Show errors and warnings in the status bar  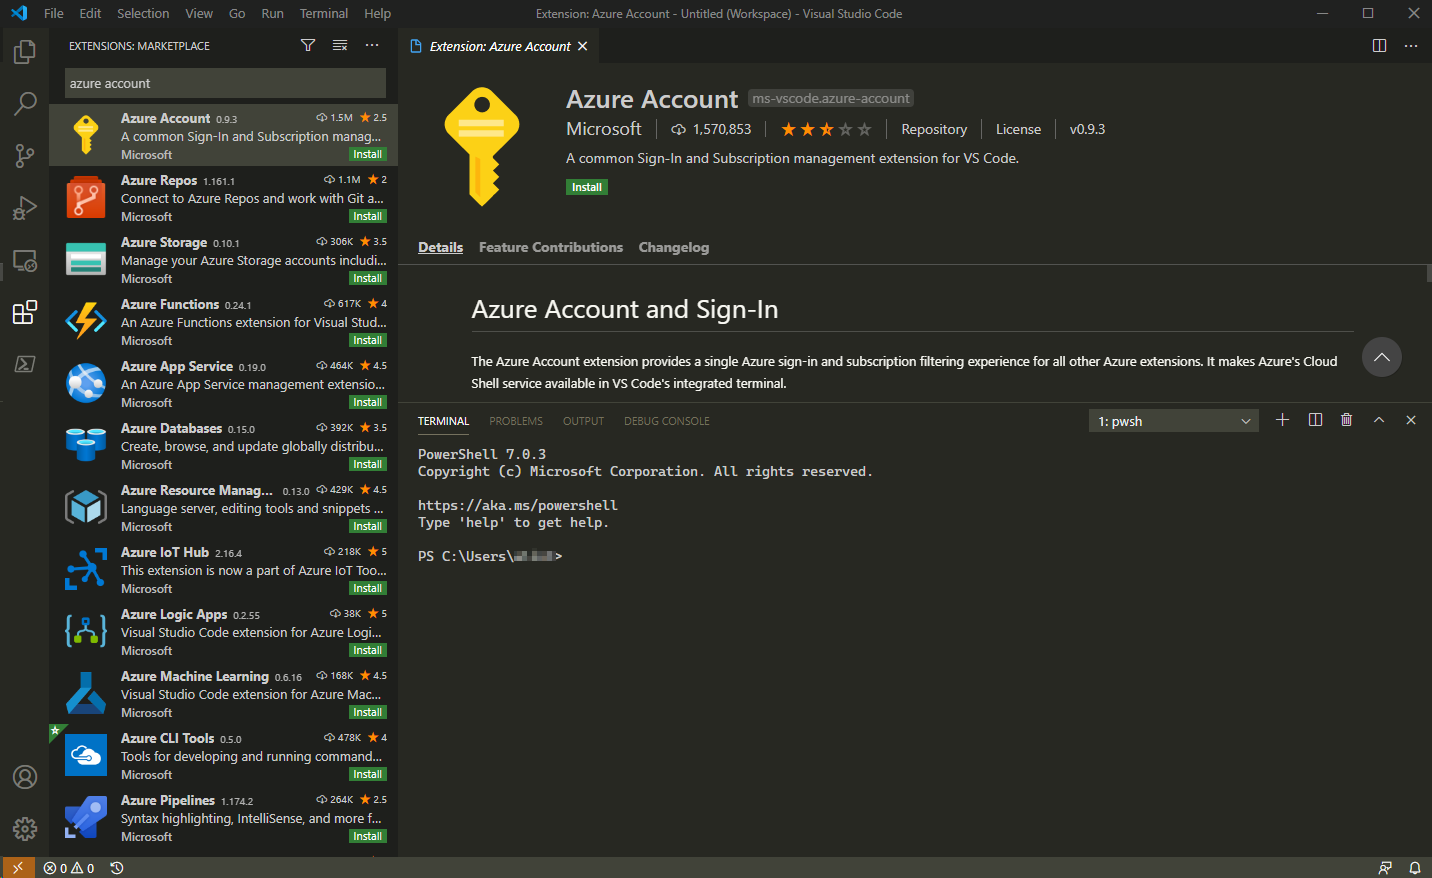click(x=69, y=868)
